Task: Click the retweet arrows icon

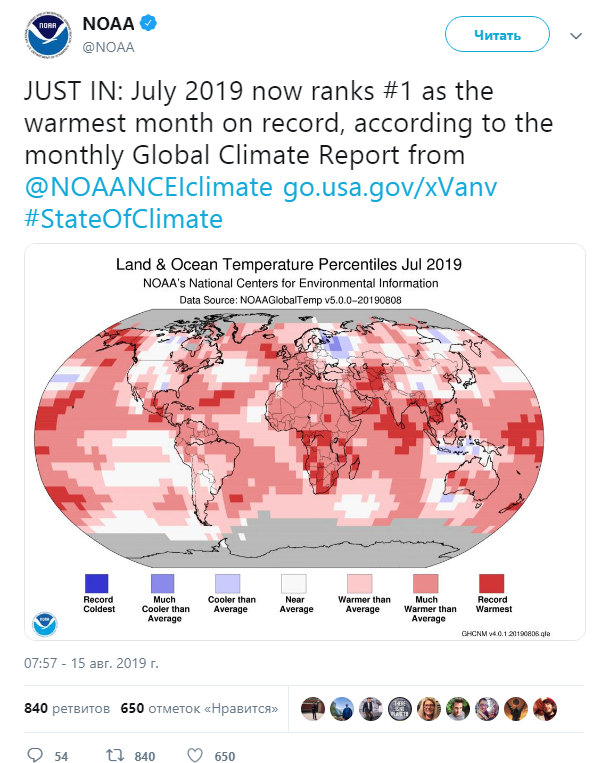Action: tap(115, 755)
